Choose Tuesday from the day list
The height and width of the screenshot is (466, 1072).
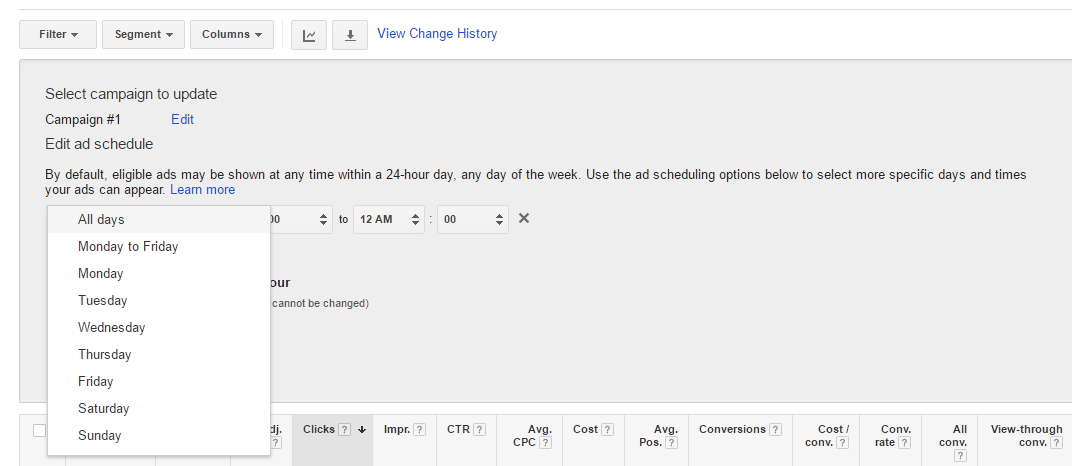coord(159,301)
